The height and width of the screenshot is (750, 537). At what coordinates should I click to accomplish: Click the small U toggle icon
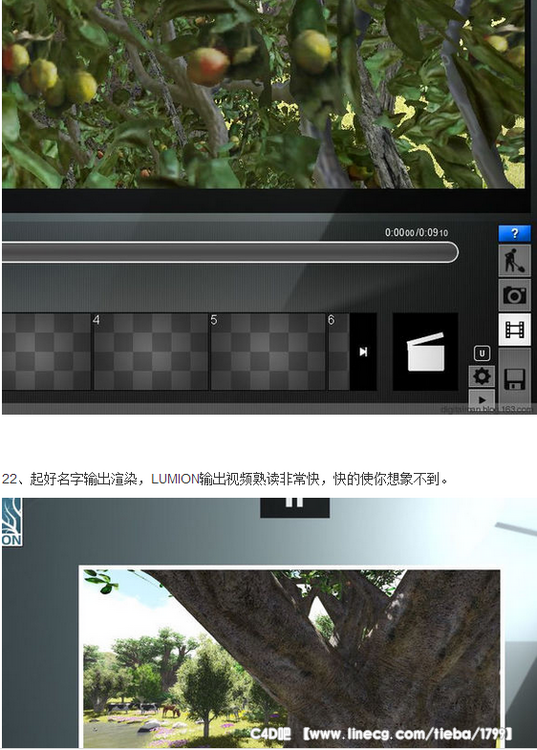(x=482, y=353)
